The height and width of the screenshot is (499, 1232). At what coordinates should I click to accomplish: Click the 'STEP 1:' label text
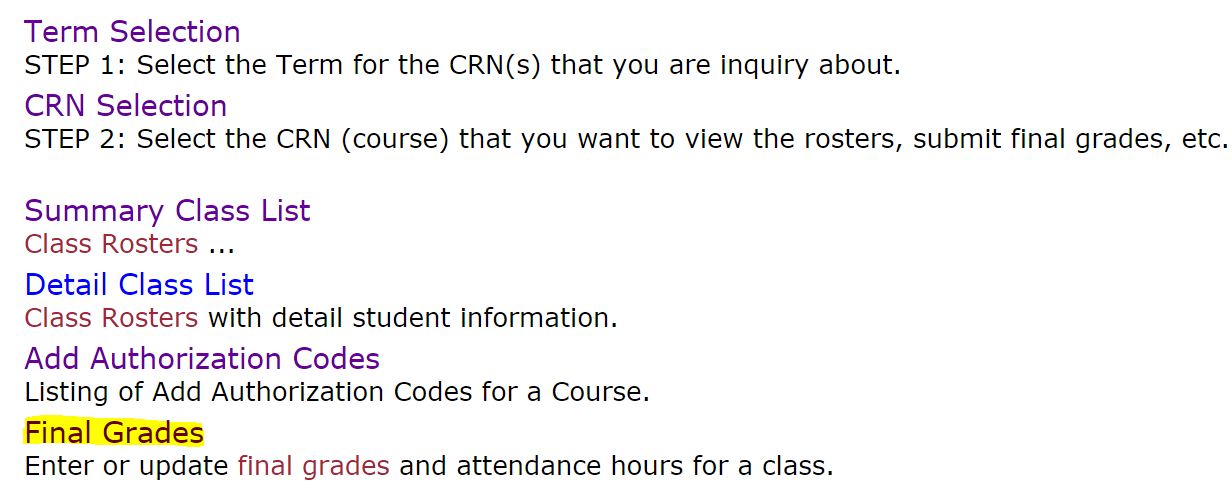pos(75,66)
